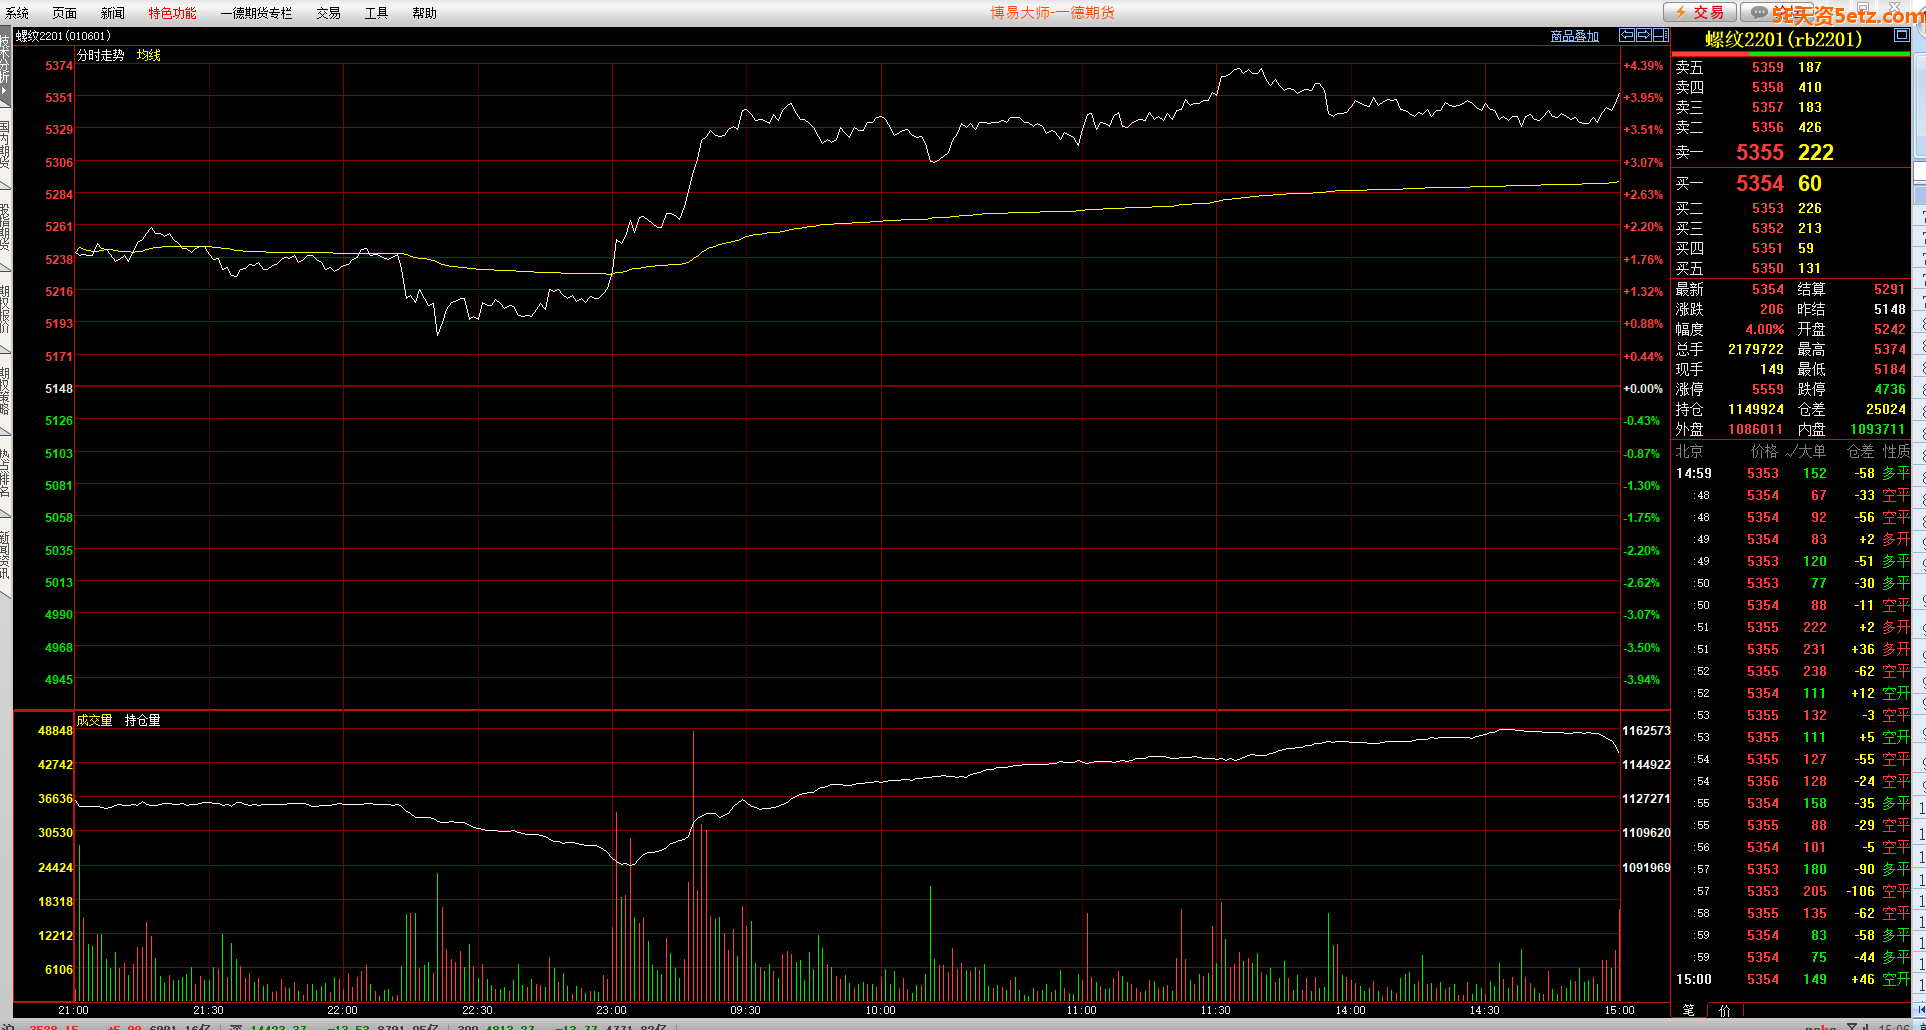
Task: Open the 工具 menu
Action: pyautogui.click(x=376, y=13)
